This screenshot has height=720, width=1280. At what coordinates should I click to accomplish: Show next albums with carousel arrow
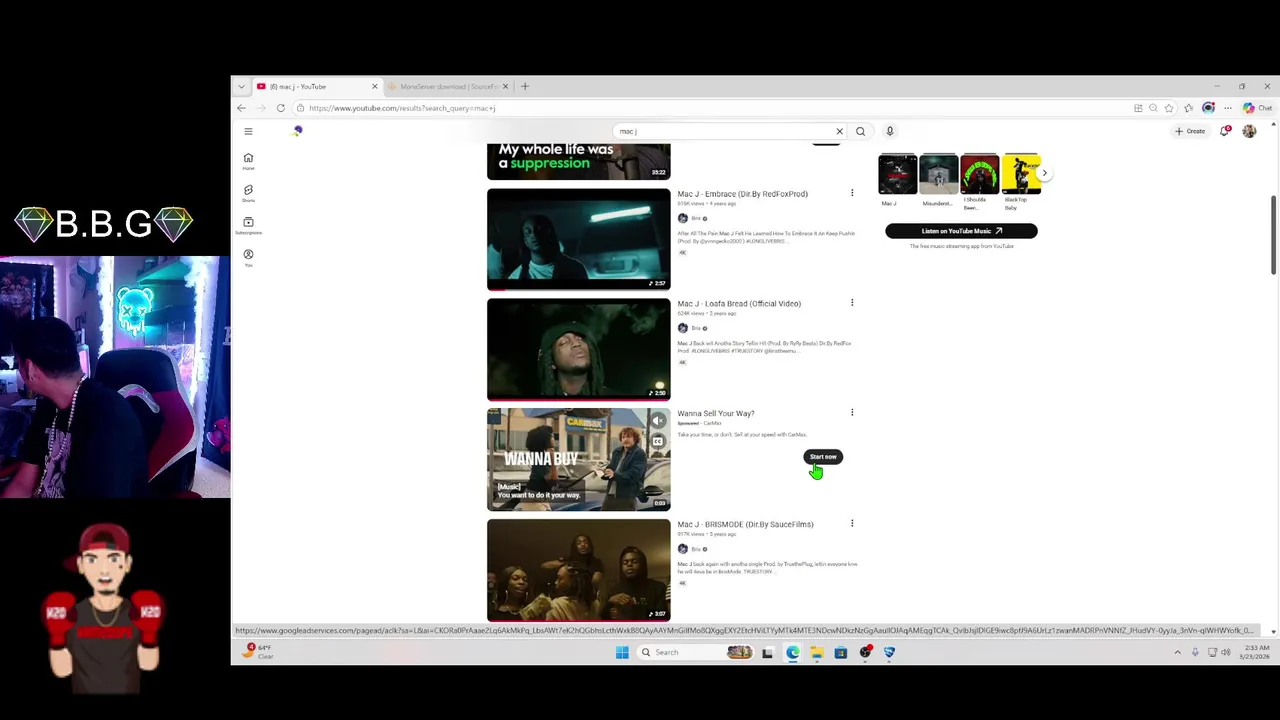click(x=1044, y=173)
